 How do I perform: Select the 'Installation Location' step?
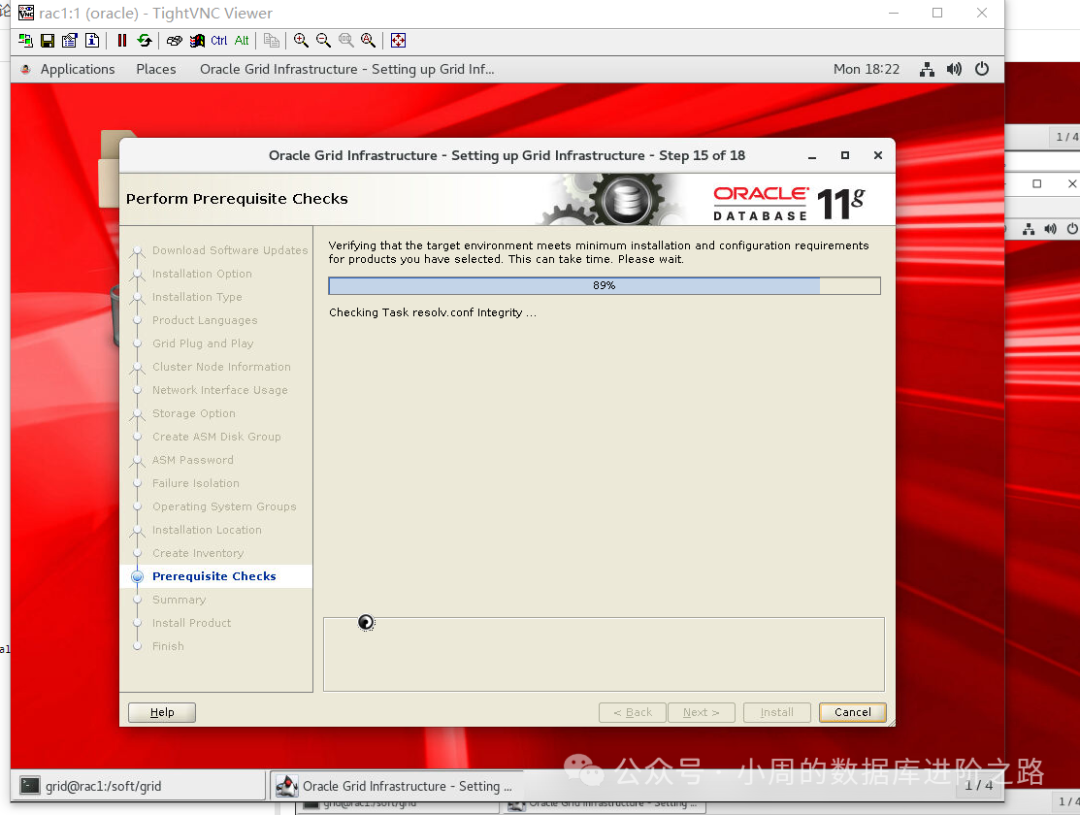tap(207, 530)
